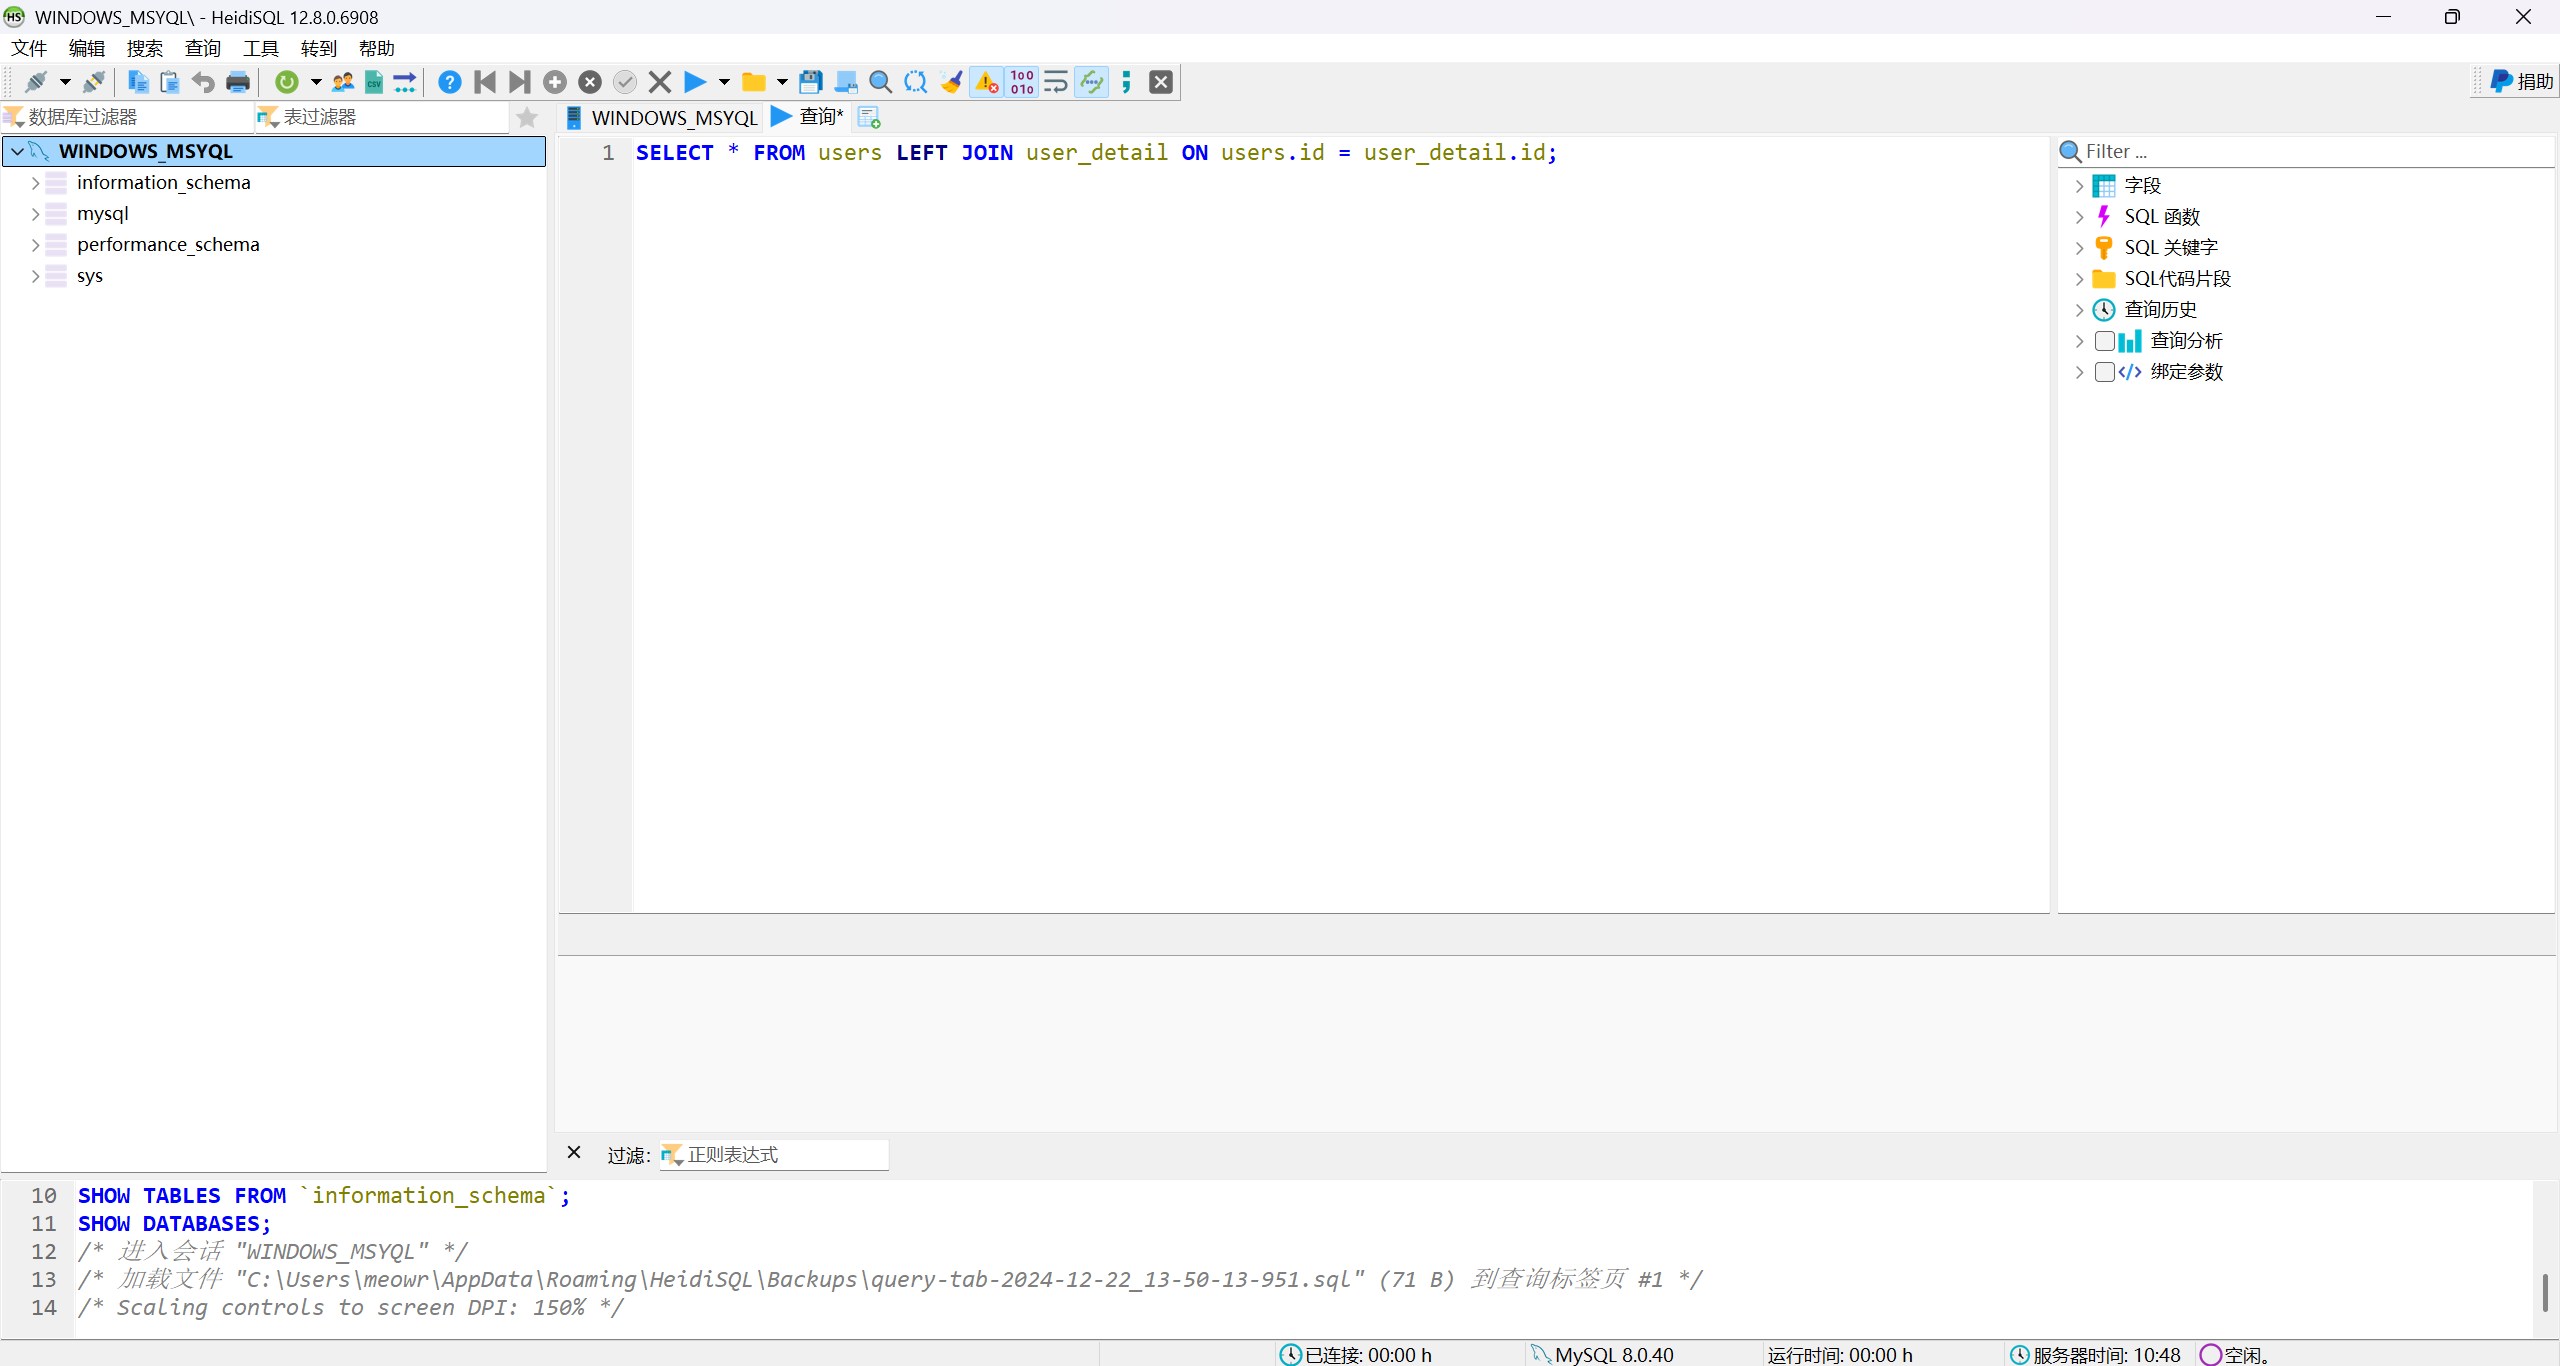The image size is (2560, 1366).
Task: Click the printer icon in toolbar
Action: (x=238, y=82)
